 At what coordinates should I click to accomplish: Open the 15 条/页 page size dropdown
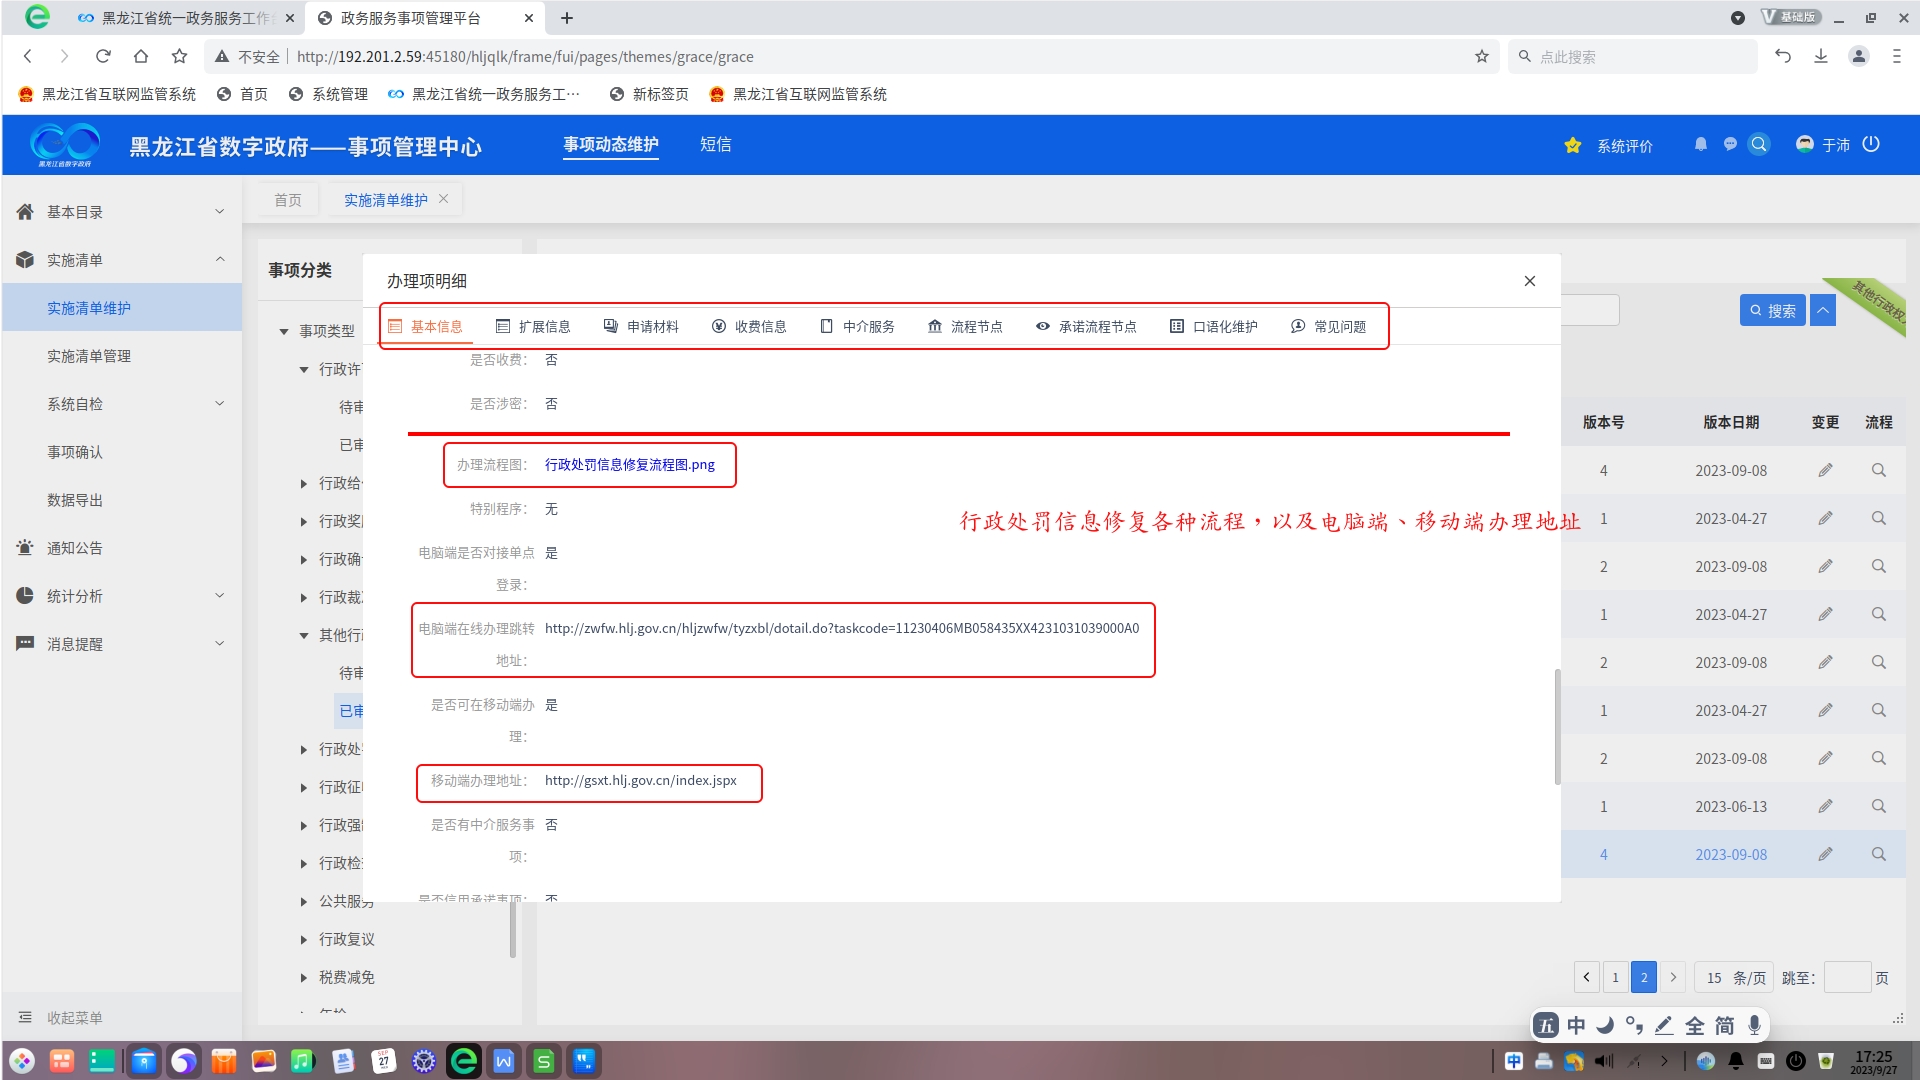point(1735,978)
